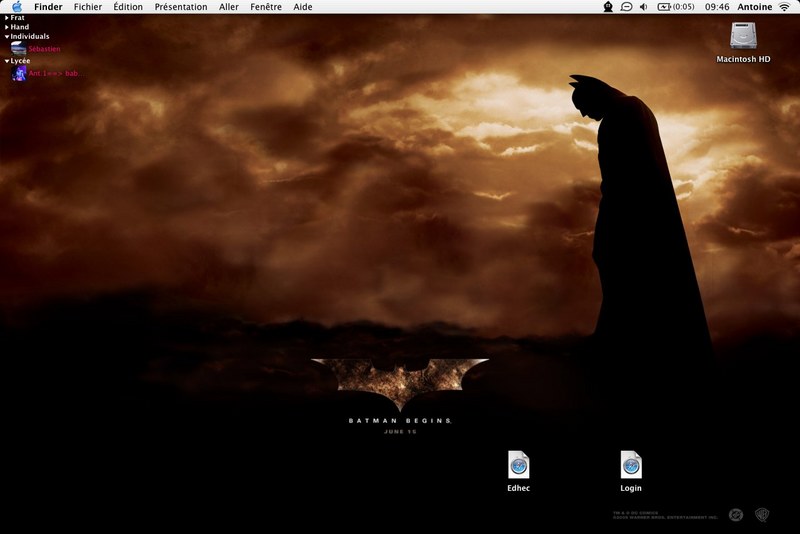Open the Antoine user switching menu
The width and height of the screenshot is (800, 534).
(755, 7)
